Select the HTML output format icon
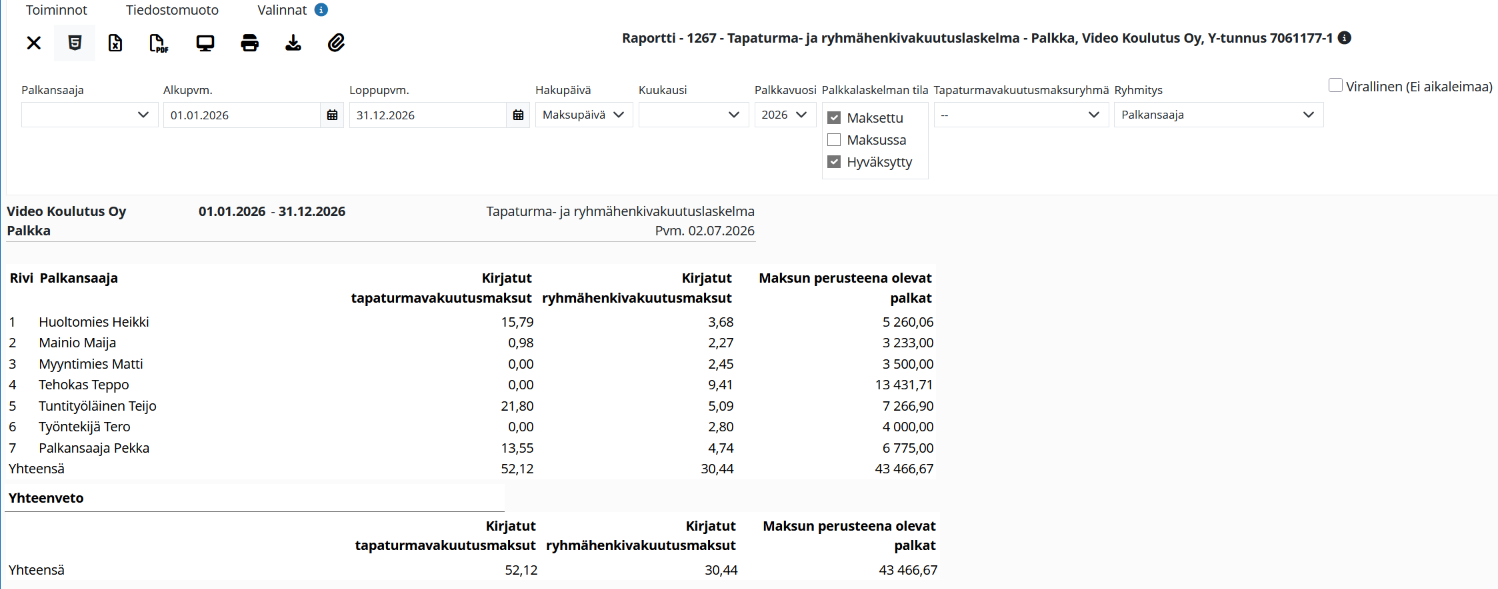The image size is (1498, 589). [x=74, y=43]
